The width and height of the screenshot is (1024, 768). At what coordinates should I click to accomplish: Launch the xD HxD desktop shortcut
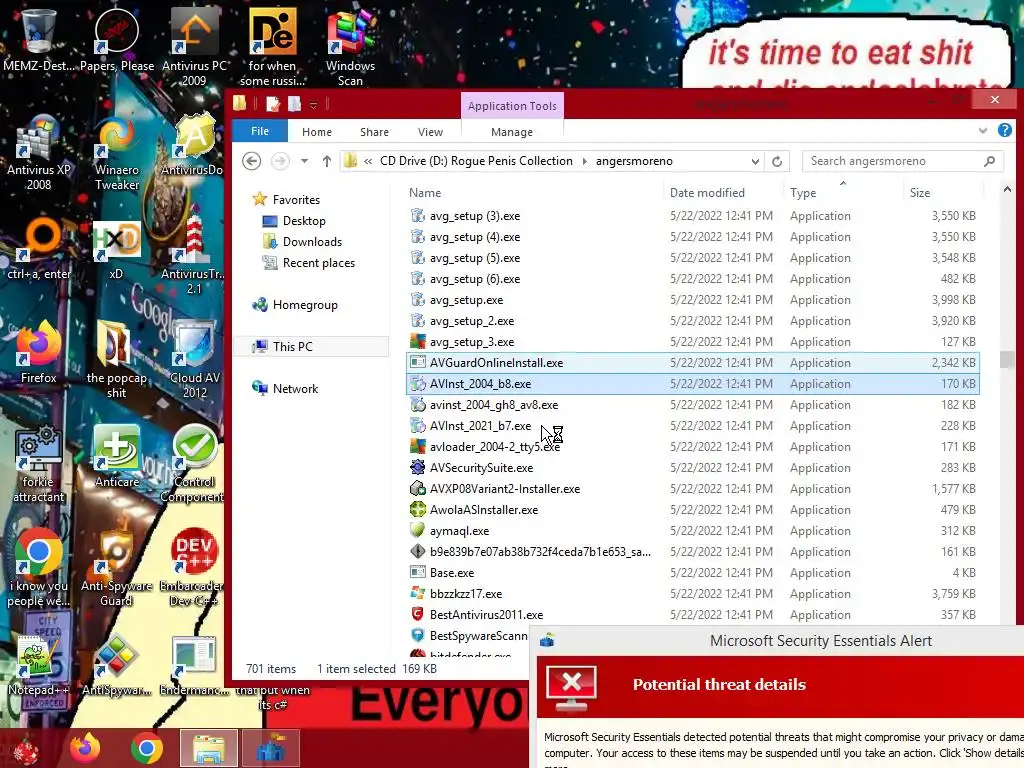116,248
